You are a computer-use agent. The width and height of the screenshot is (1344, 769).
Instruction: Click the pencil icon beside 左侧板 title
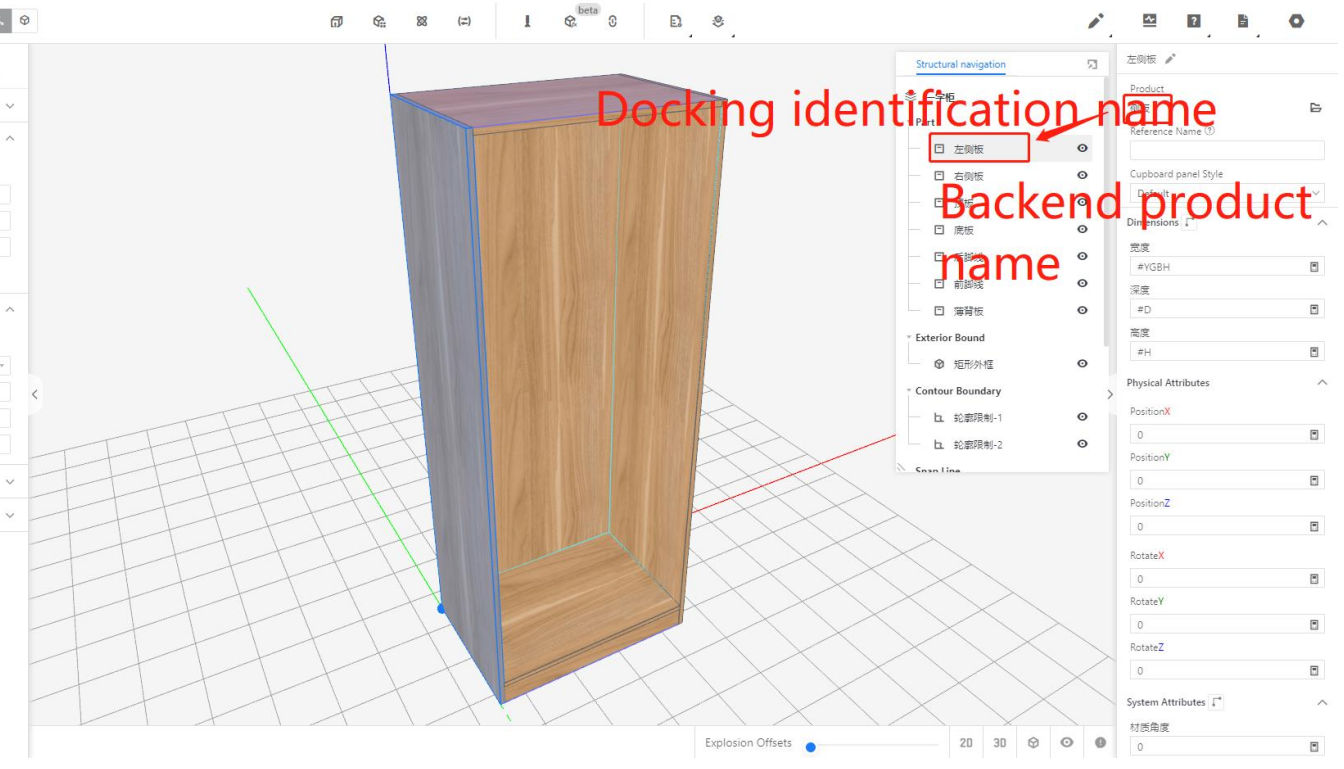[1171, 59]
